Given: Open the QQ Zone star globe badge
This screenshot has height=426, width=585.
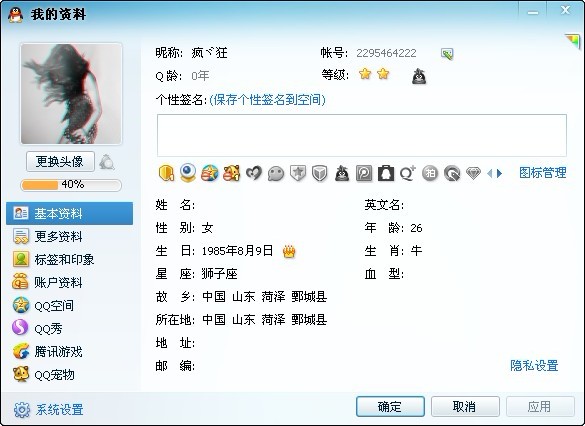Looking at the screenshot, I should tap(210, 173).
